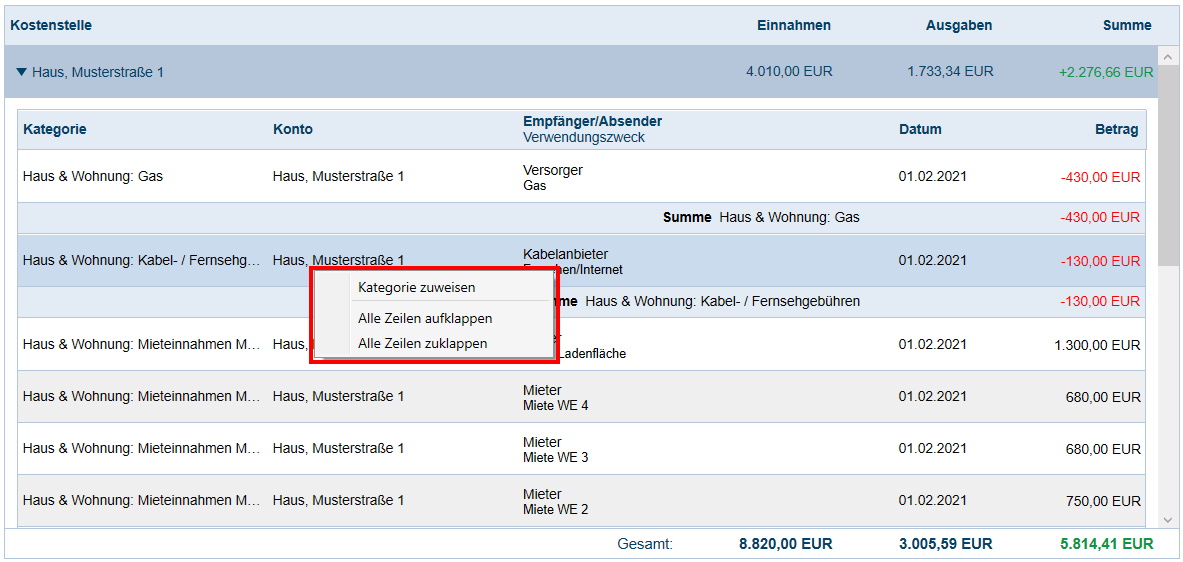Image resolution: width=1183 pixels, height=562 pixels.
Task: Click the Empfänger/Absender column header
Action: tap(592, 122)
